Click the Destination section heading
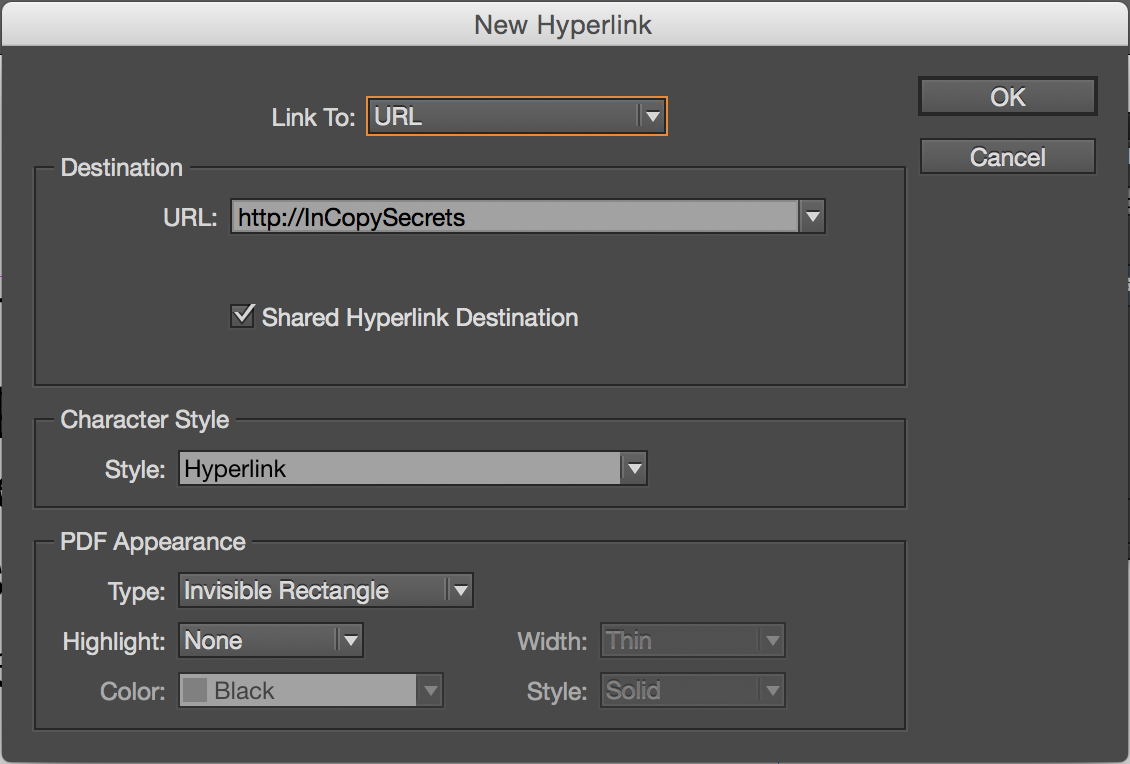1130x764 pixels. pyautogui.click(x=122, y=168)
